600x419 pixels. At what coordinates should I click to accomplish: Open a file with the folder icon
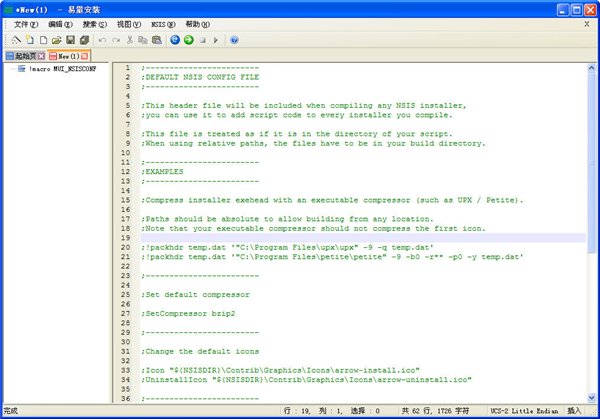point(55,40)
